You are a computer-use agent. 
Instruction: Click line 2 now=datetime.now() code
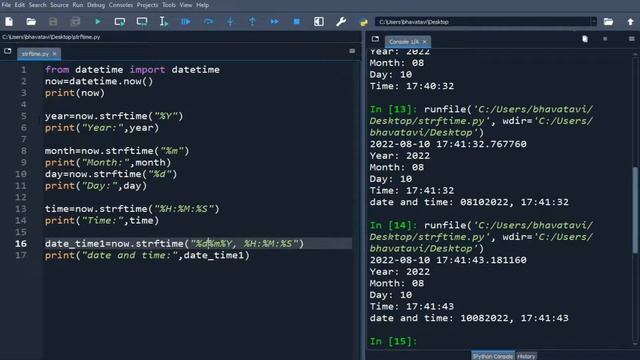[99, 81]
